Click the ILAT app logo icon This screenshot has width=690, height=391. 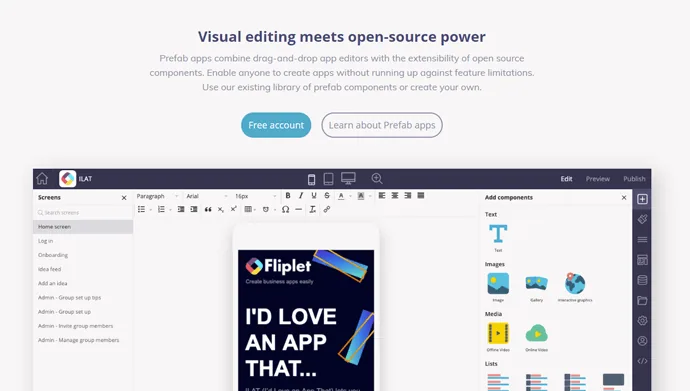67,179
